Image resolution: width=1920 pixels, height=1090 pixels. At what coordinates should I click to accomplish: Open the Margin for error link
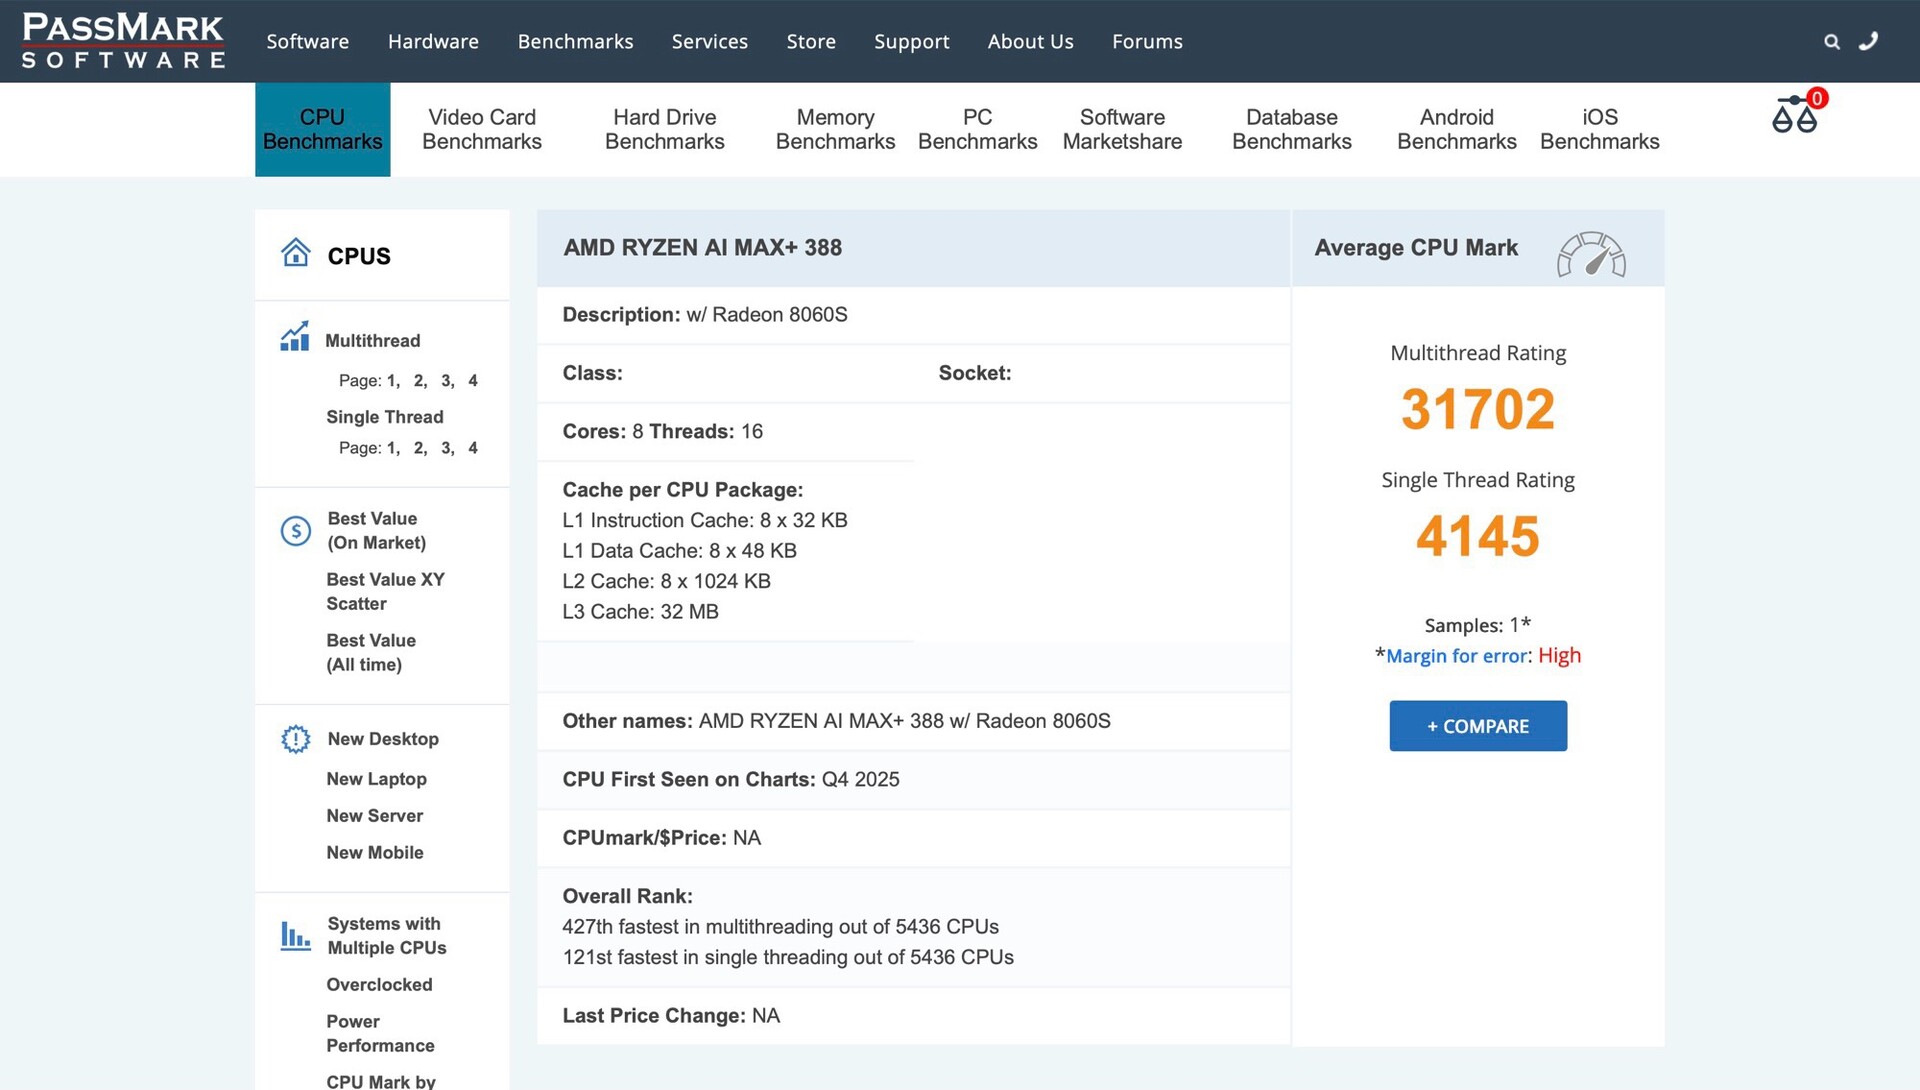tap(1456, 656)
